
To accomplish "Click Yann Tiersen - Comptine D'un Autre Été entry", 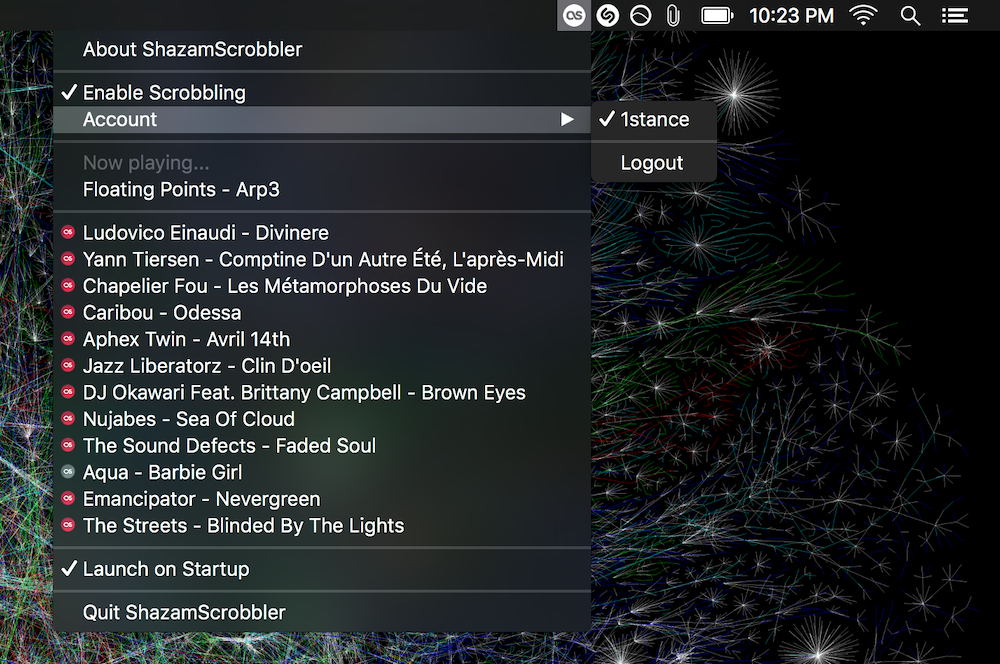I will click(322, 259).
